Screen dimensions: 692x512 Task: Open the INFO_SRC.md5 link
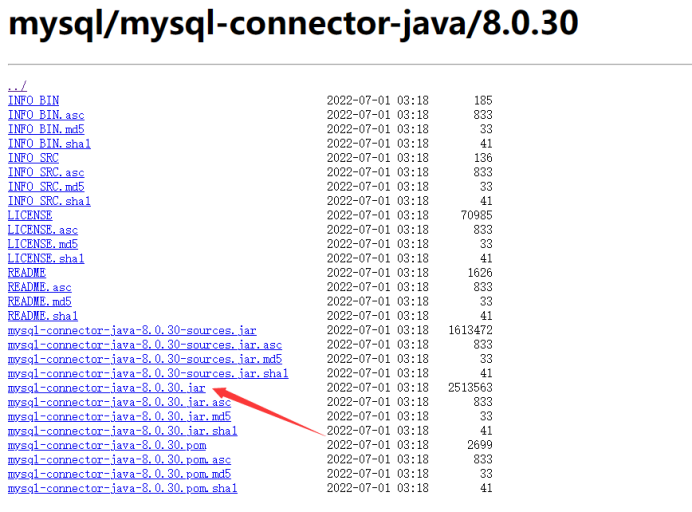click(x=46, y=187)
